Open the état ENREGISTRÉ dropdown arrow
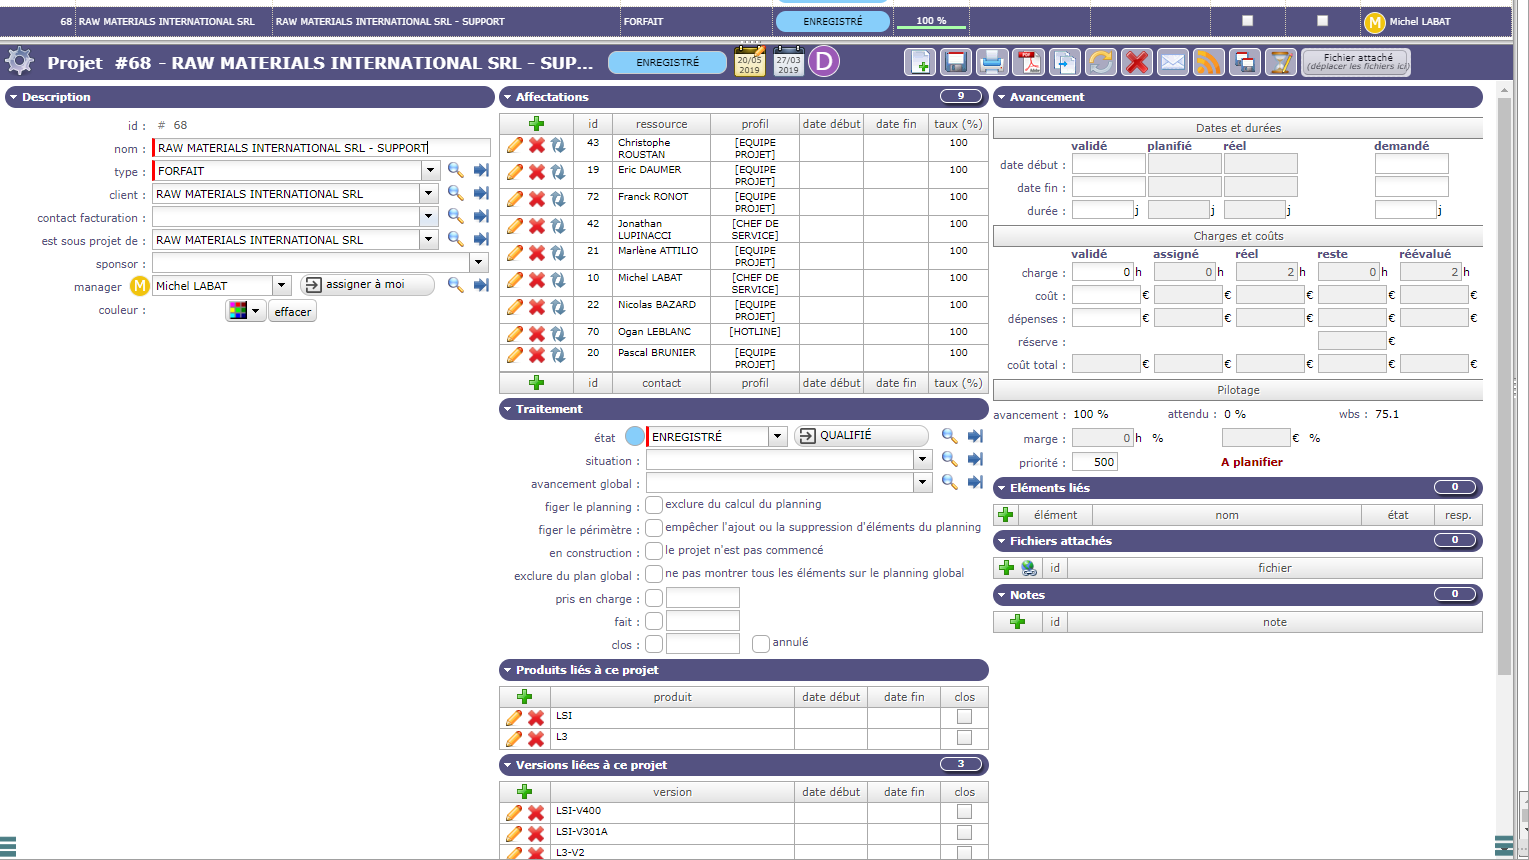Screen dimensions: 1529x860 (777, 437)
